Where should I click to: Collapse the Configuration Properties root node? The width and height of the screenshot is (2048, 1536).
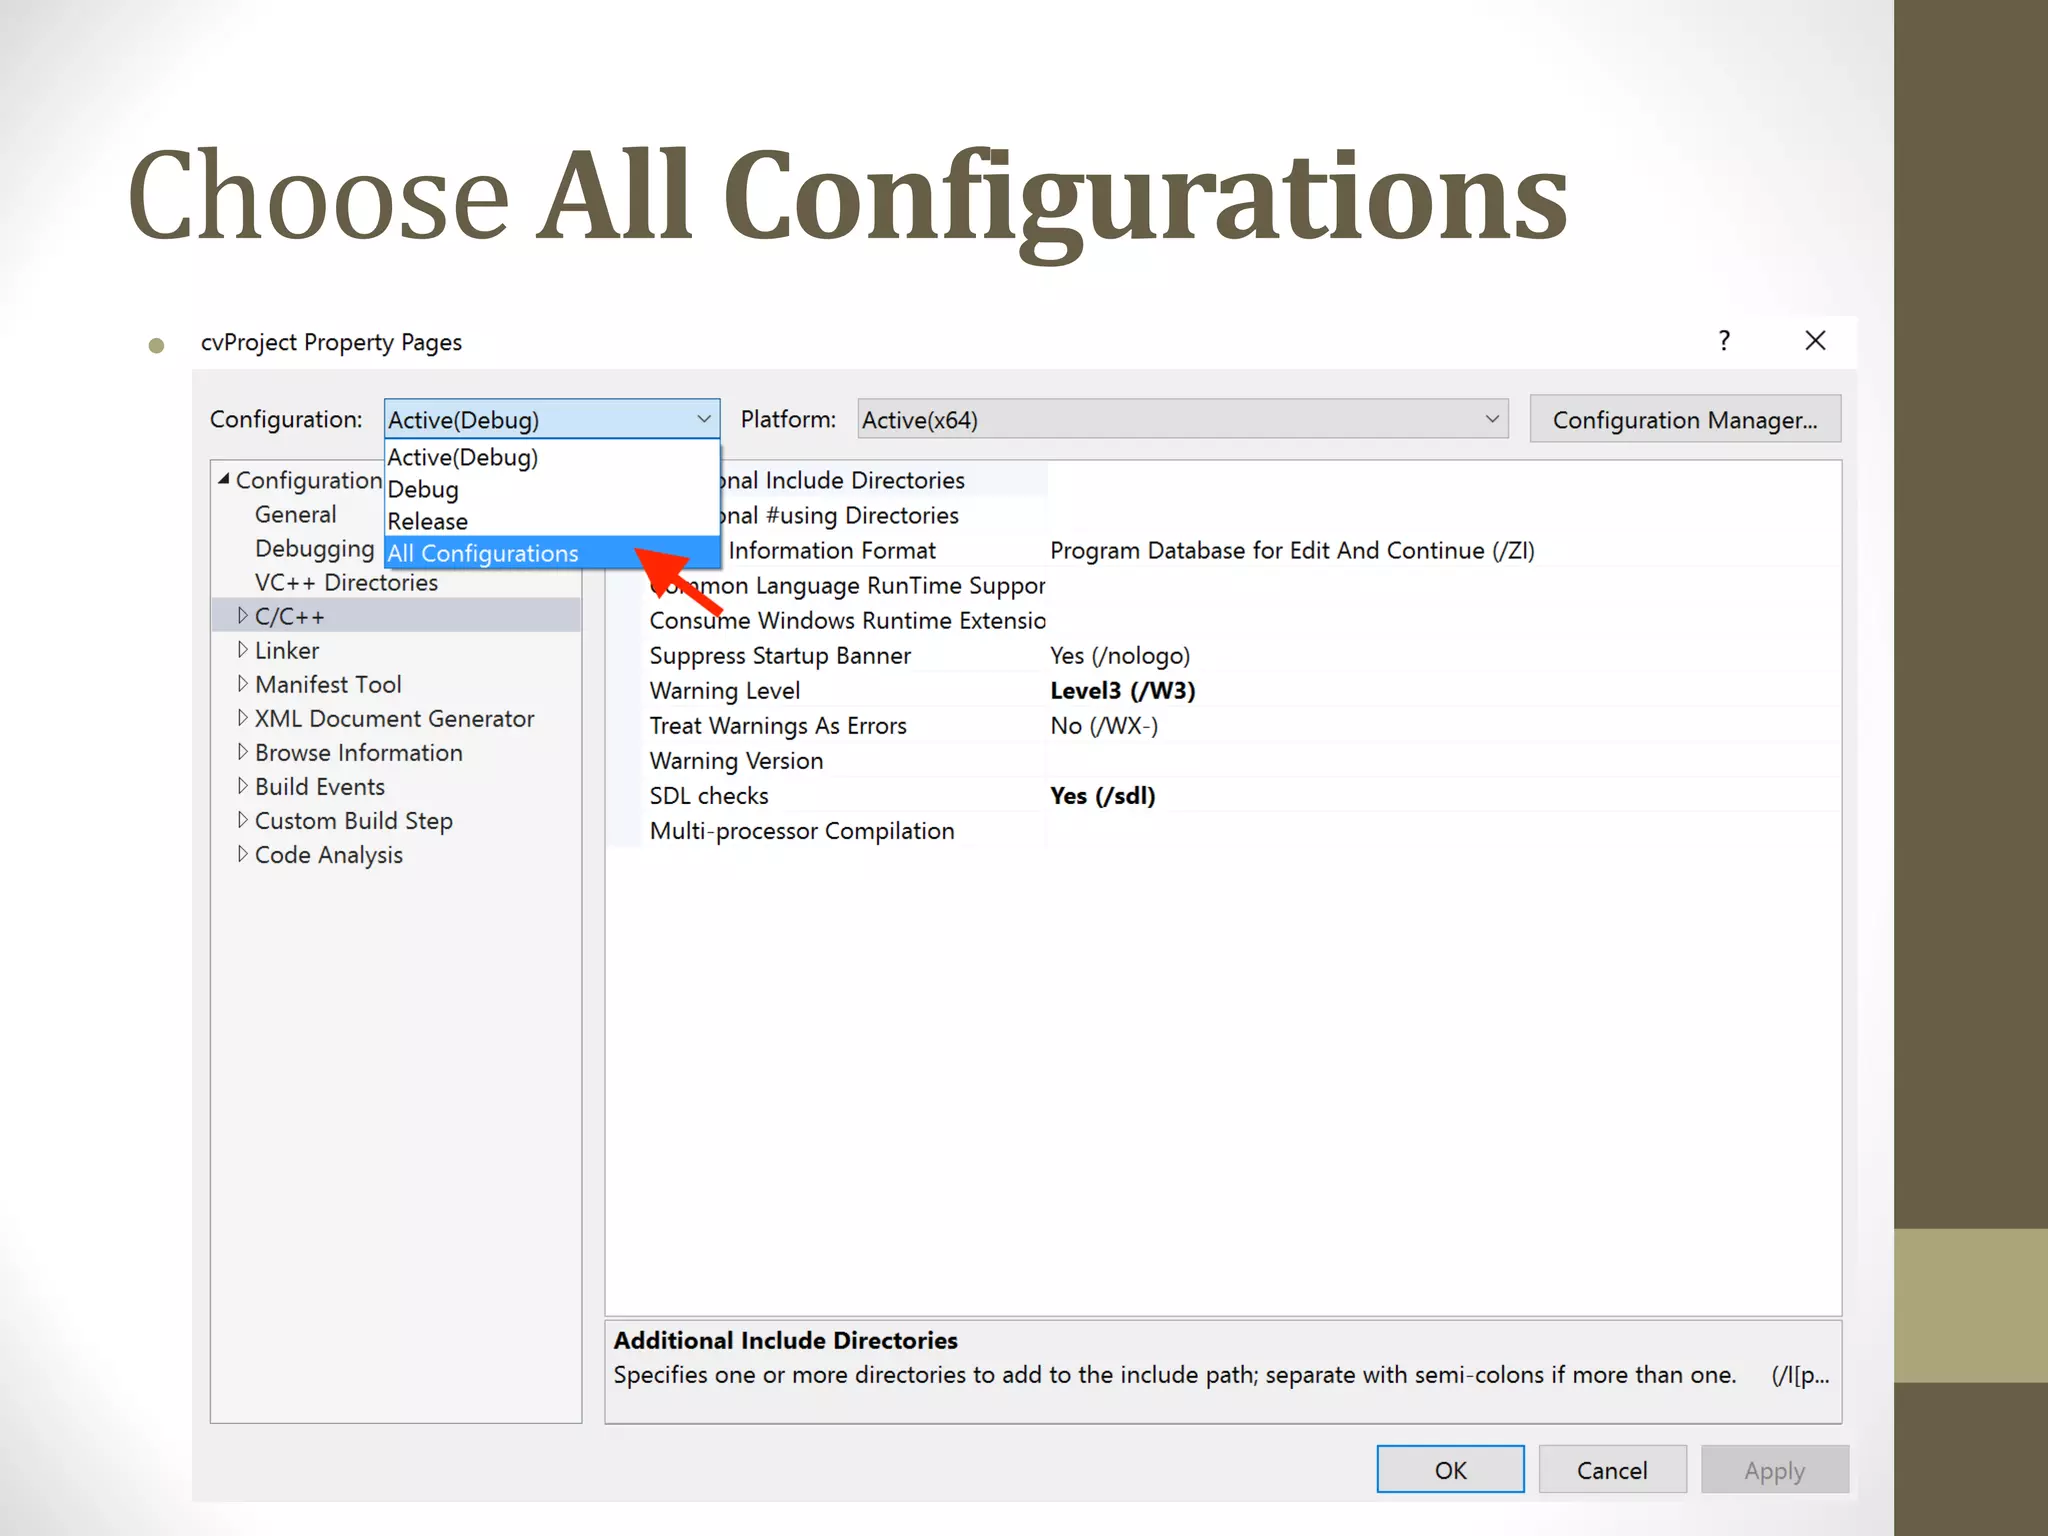pyautogui.click(x=224, y=479)
